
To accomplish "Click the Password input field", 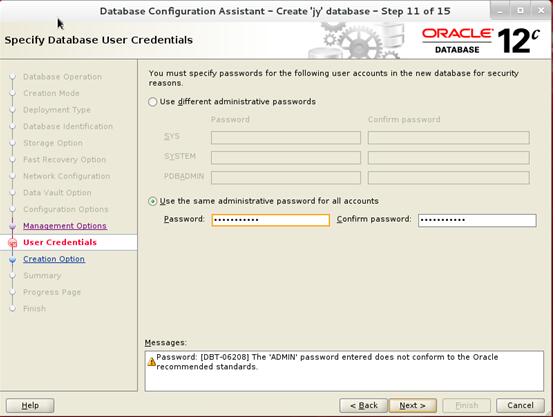I will pos(271,220).
